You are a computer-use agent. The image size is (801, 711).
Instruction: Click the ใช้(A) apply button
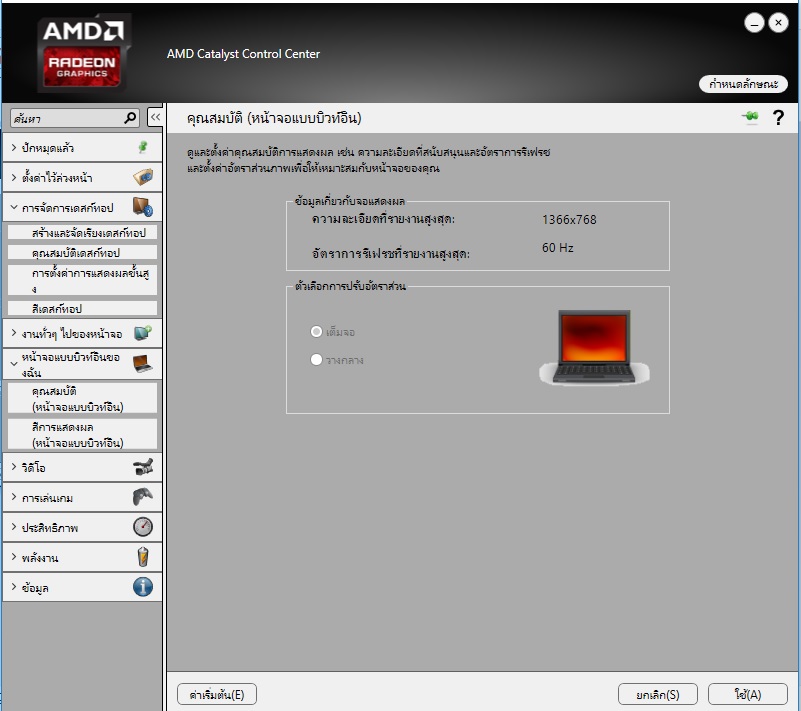point(747,695)
